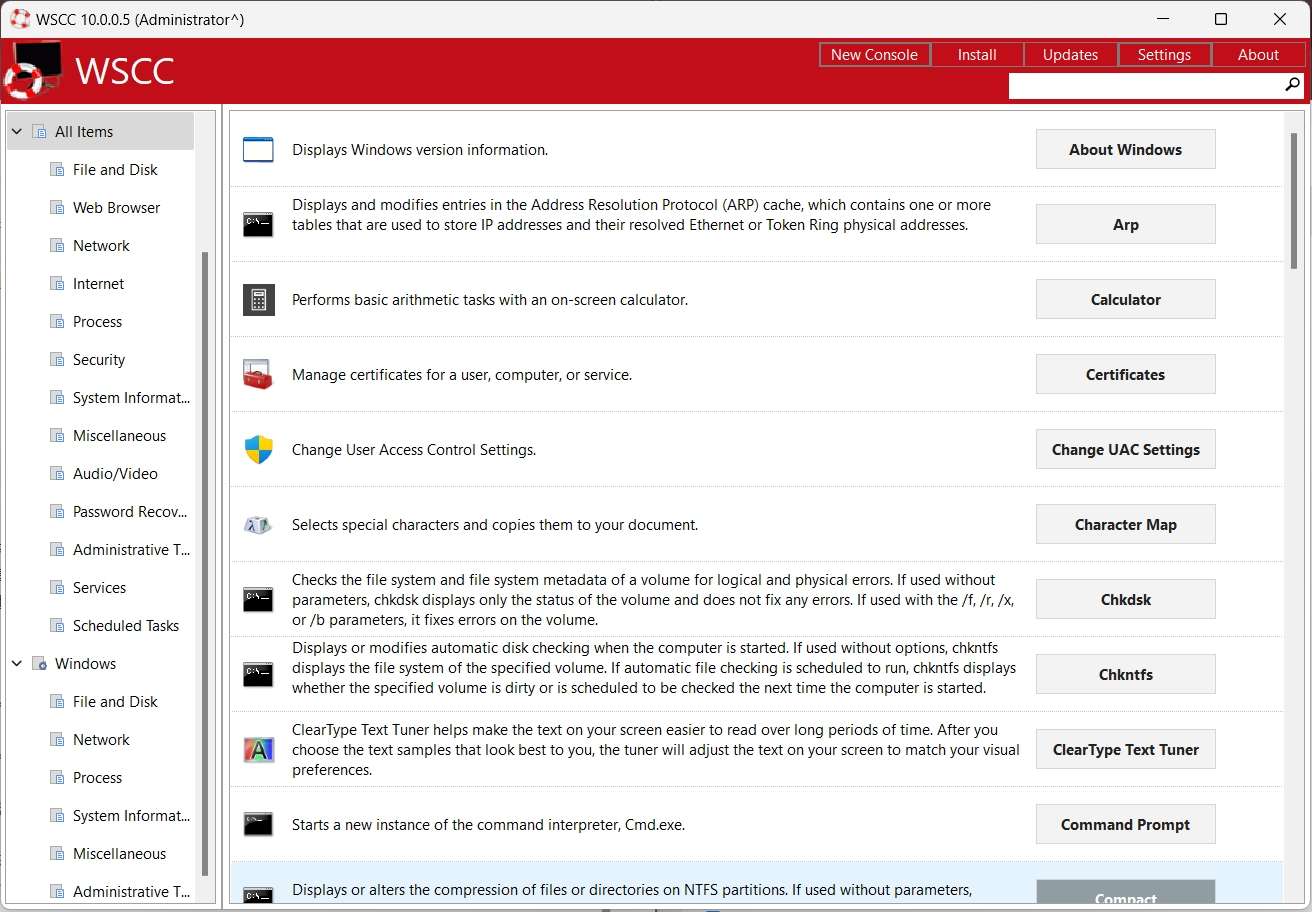Select All Items in the tree
This screenshot has height=912, width=1312.
[x=100, y=132]
